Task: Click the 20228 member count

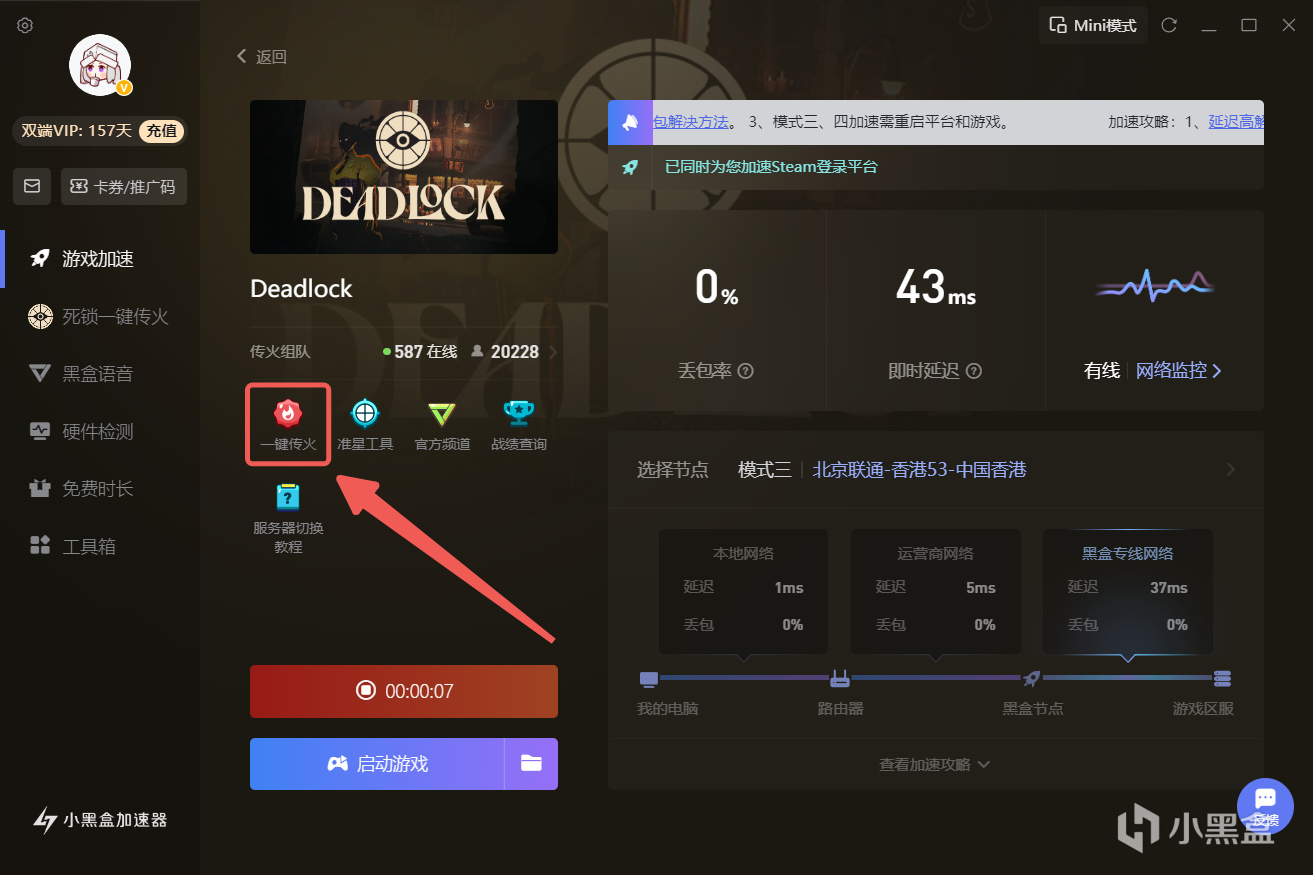Action: coord(505,352)
